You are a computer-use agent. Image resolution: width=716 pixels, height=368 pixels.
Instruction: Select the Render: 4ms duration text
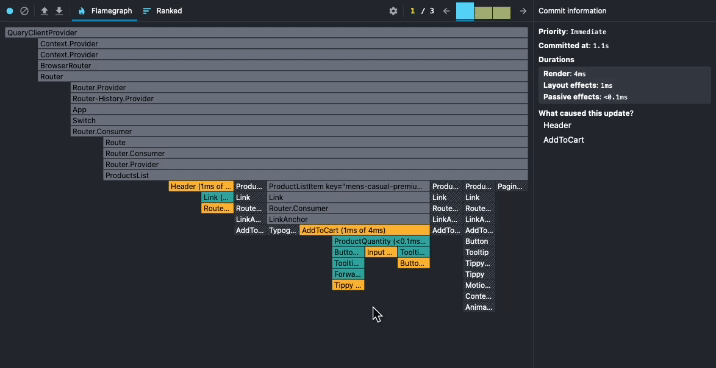pos(564,74)
